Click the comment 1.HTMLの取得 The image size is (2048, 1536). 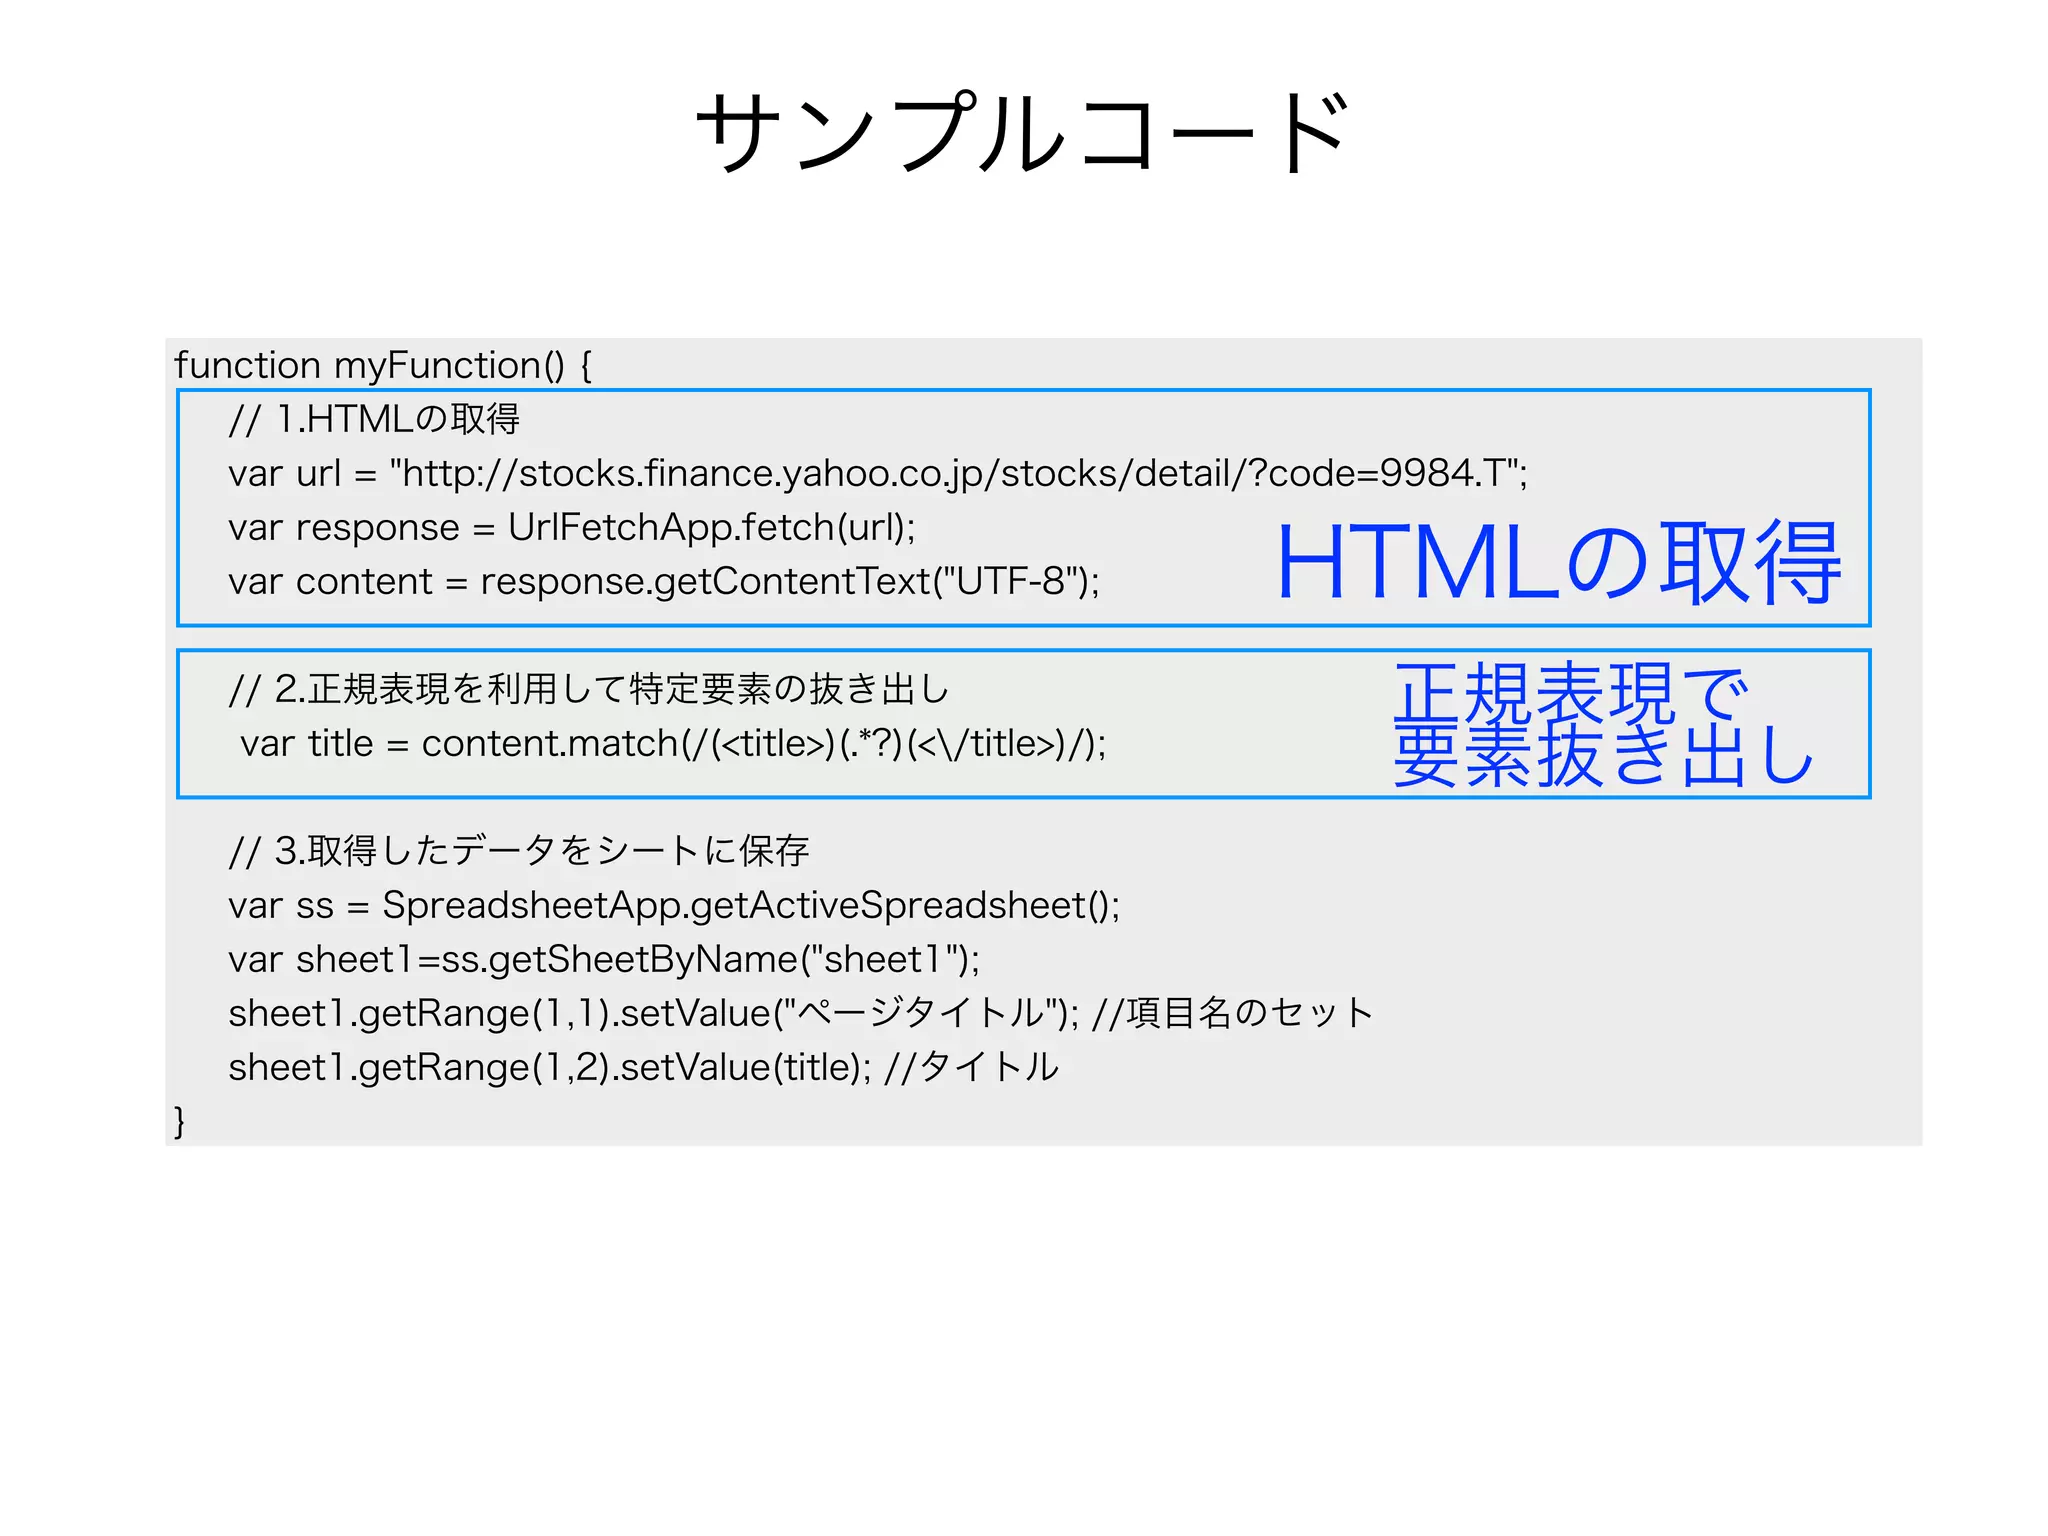[374, 419]
